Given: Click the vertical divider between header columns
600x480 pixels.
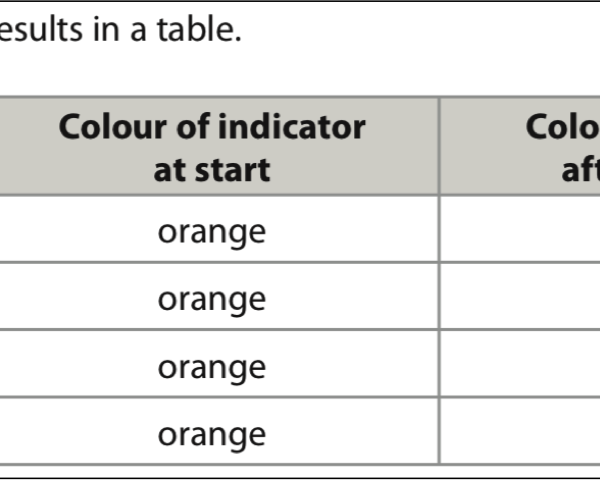Looking at the screenshot, I should point(439,147).
